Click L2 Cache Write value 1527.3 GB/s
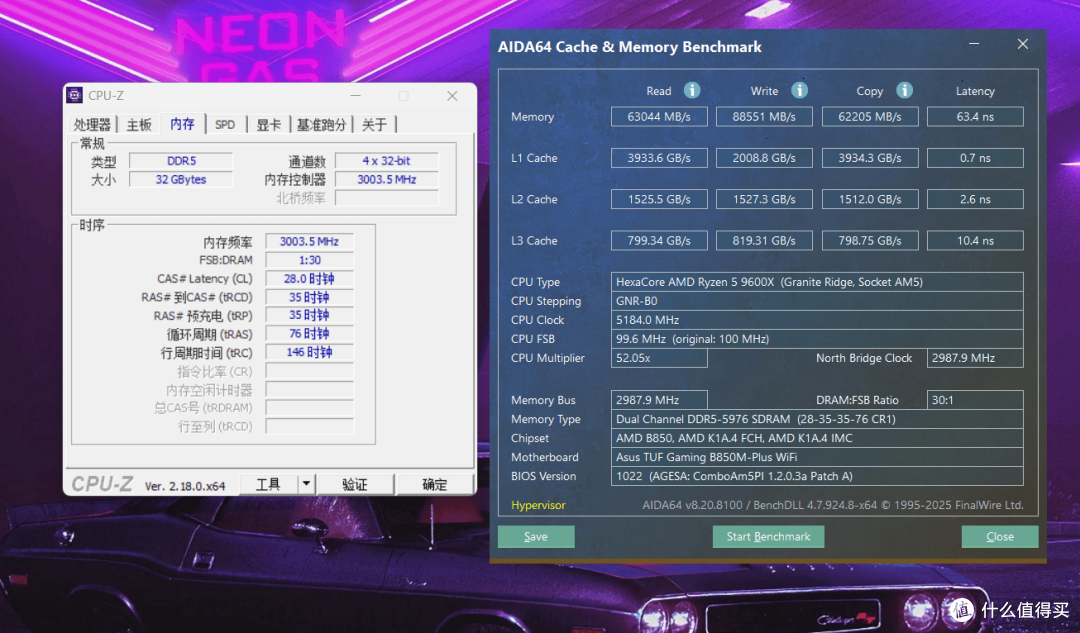1080x633 pixels. pyautogui.click(x=764, y=199)
